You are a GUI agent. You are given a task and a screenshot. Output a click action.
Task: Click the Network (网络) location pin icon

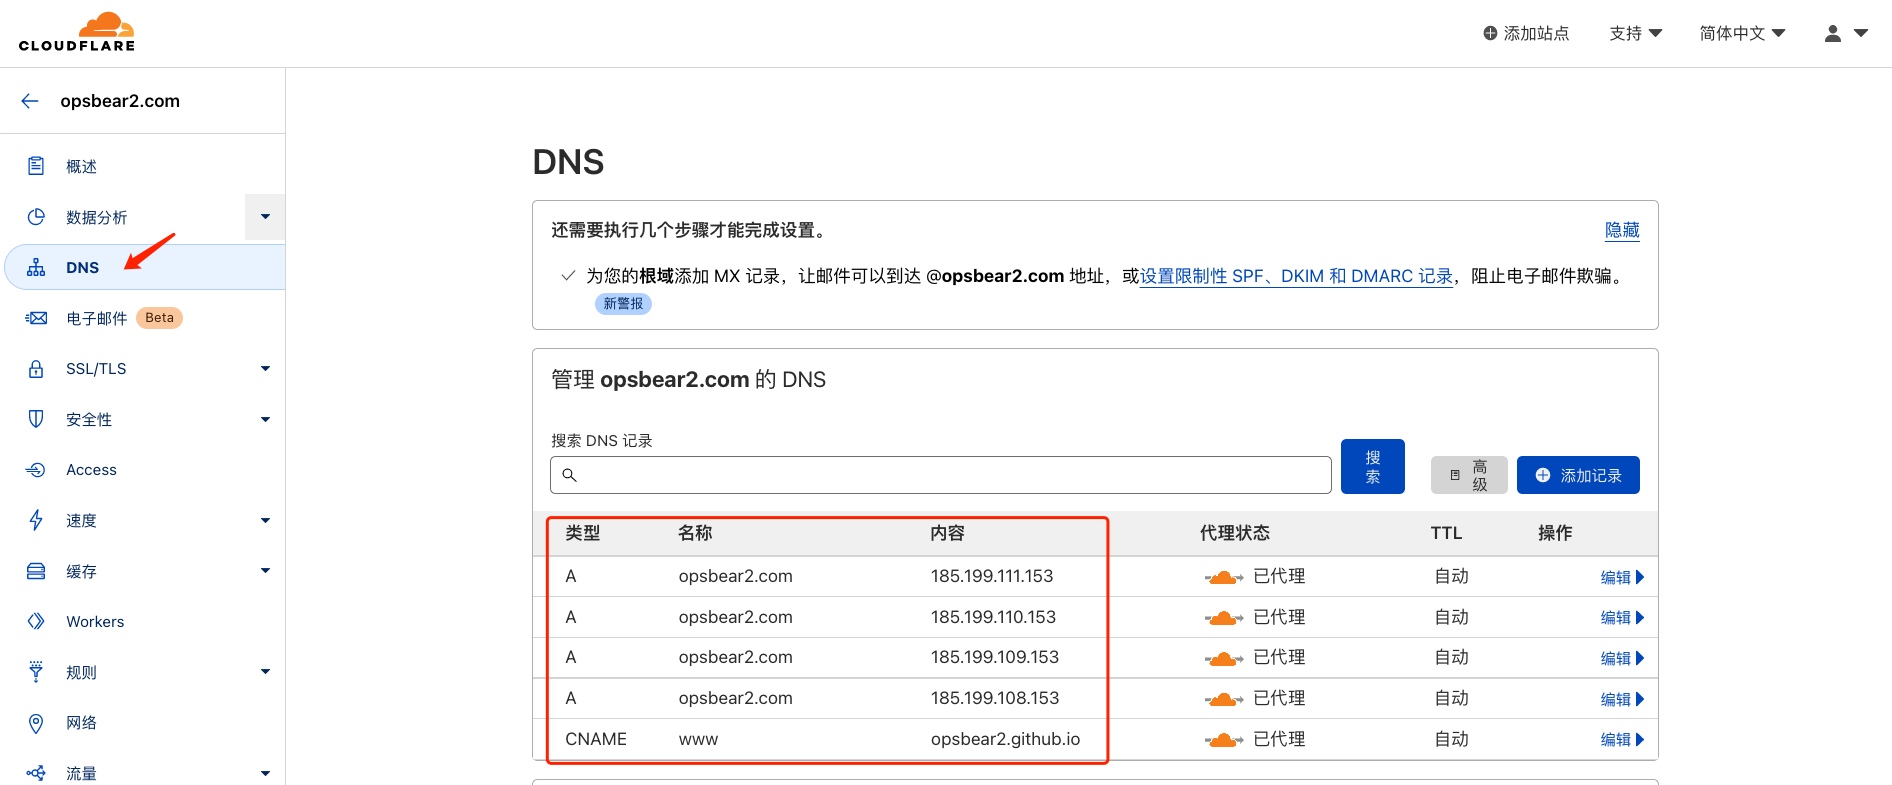point(36,723)
